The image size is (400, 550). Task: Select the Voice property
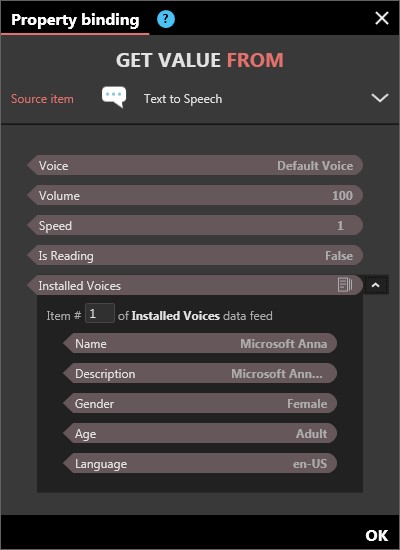pyautogui.click(x=195, y=165)
